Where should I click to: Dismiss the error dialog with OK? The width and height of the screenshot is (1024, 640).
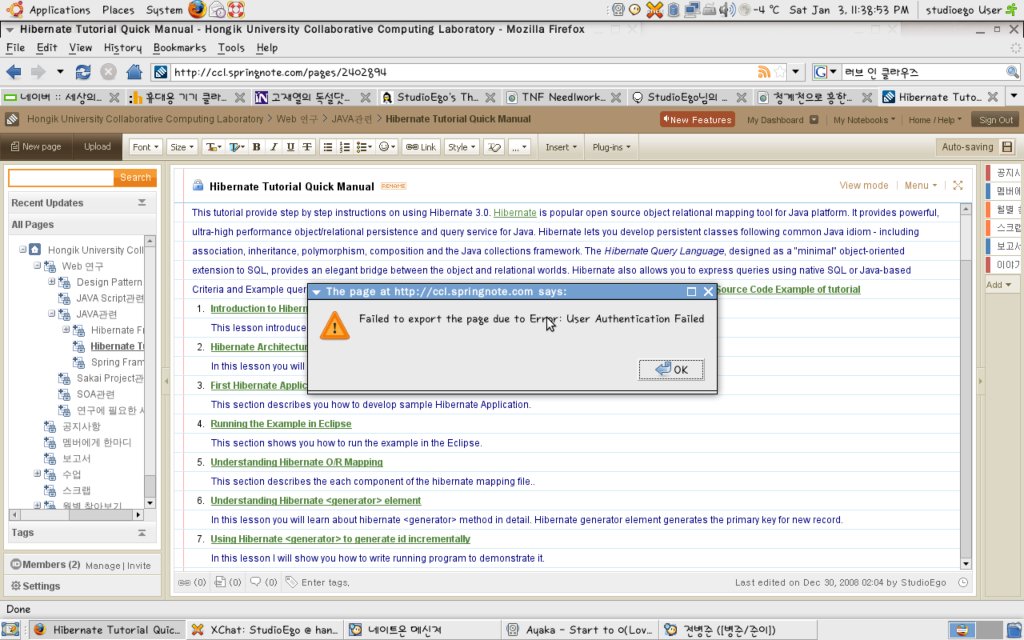671,370
